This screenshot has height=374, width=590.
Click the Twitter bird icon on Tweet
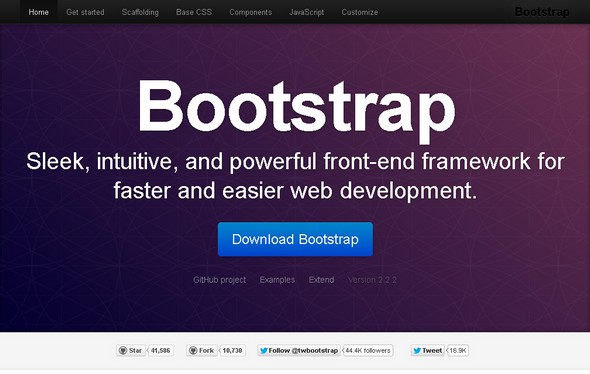417,351
